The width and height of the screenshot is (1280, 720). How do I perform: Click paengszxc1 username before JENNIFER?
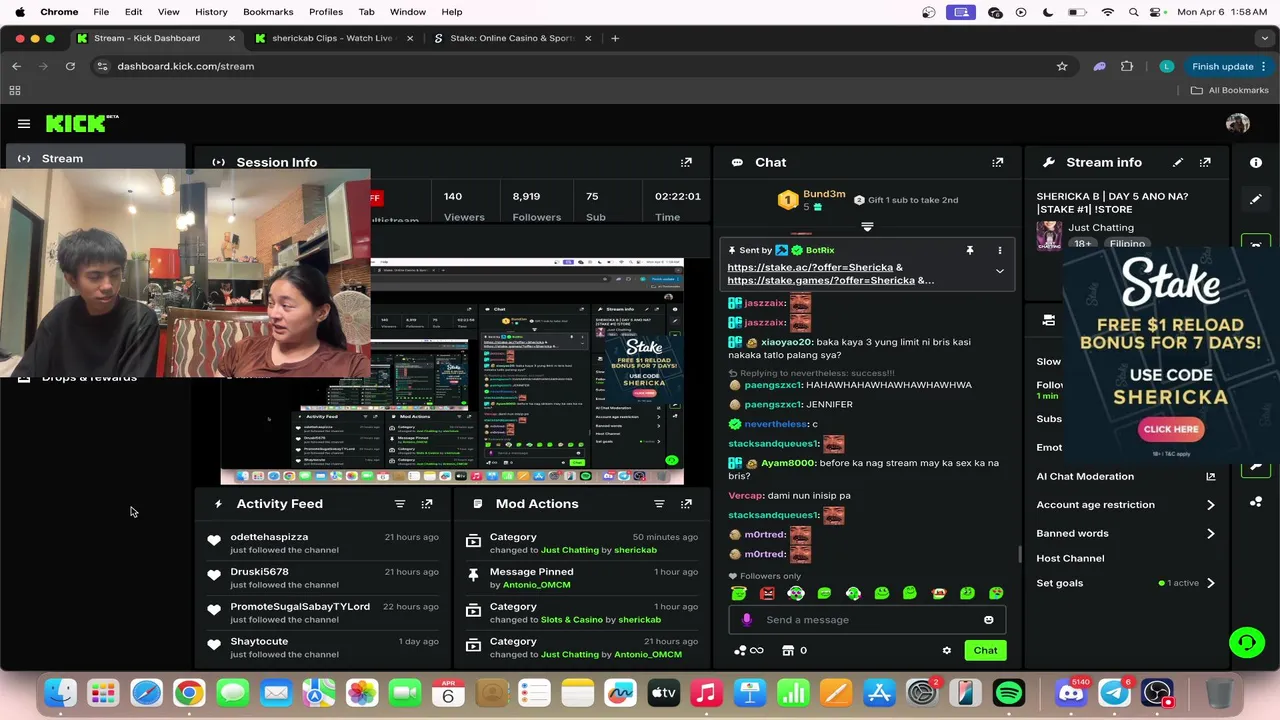[x=773, y=405]
